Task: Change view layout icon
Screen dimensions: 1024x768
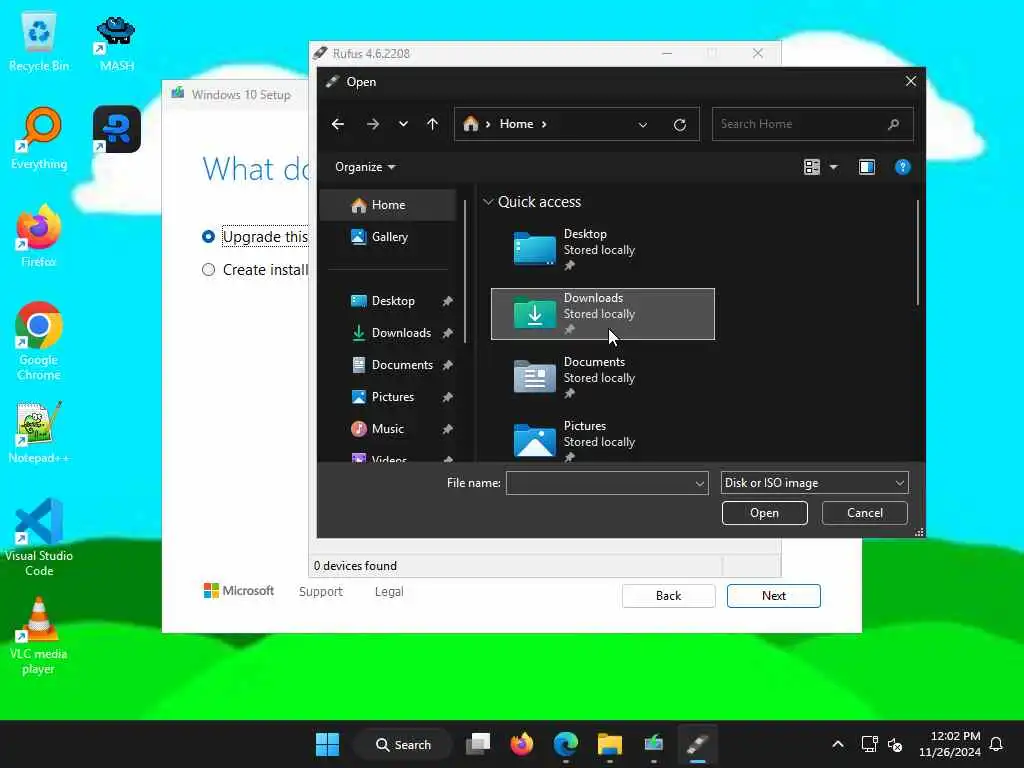Action: 812,167
